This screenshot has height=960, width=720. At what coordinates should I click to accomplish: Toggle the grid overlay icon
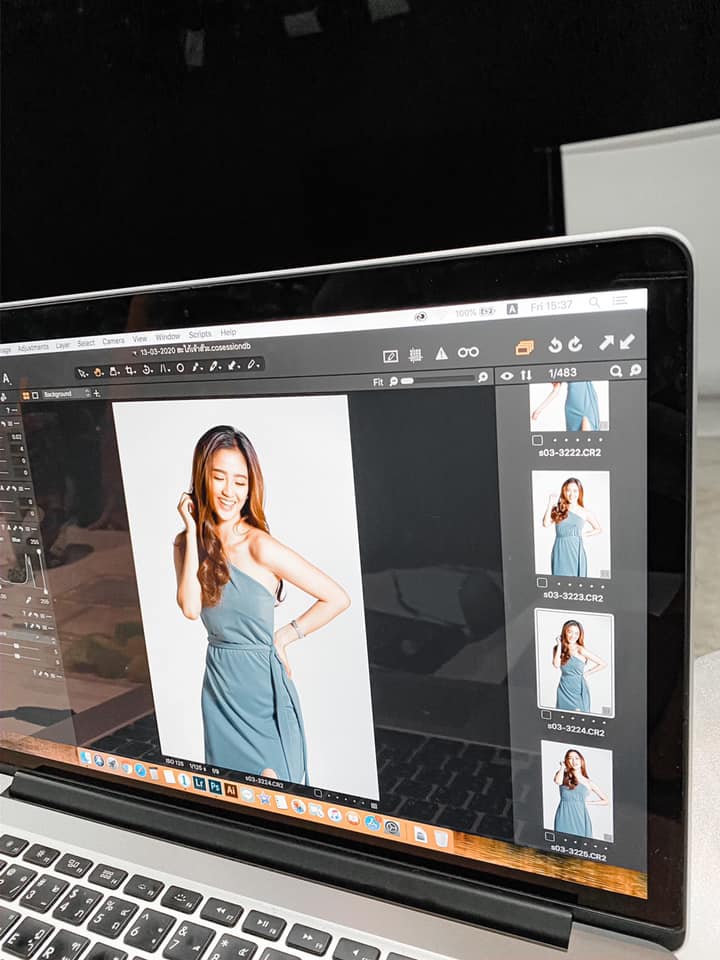(415, 355)
